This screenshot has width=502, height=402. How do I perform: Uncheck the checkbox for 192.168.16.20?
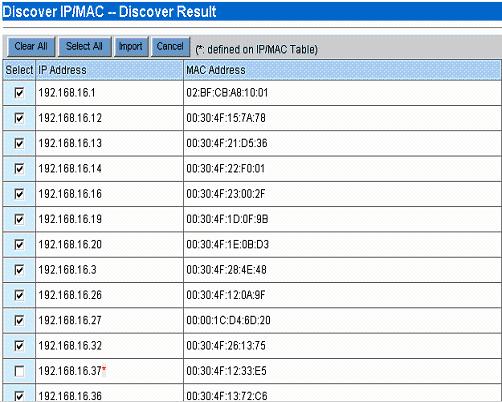(19, 245)
